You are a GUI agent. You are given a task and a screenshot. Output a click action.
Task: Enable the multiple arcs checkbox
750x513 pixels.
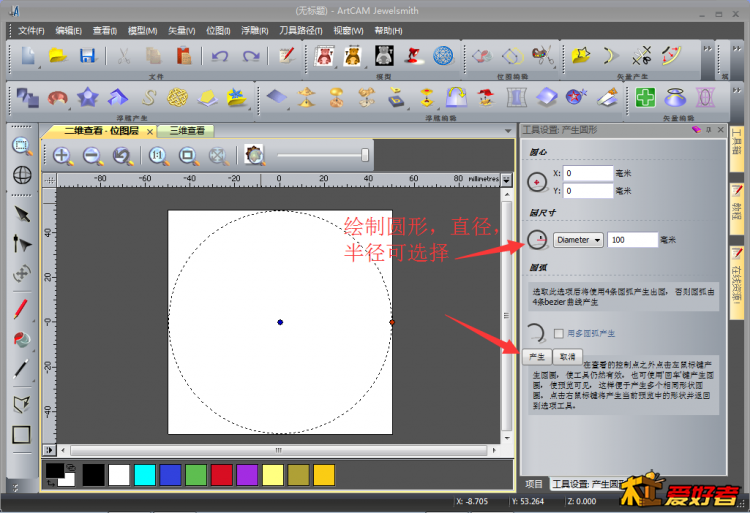[x=558, y=333]
